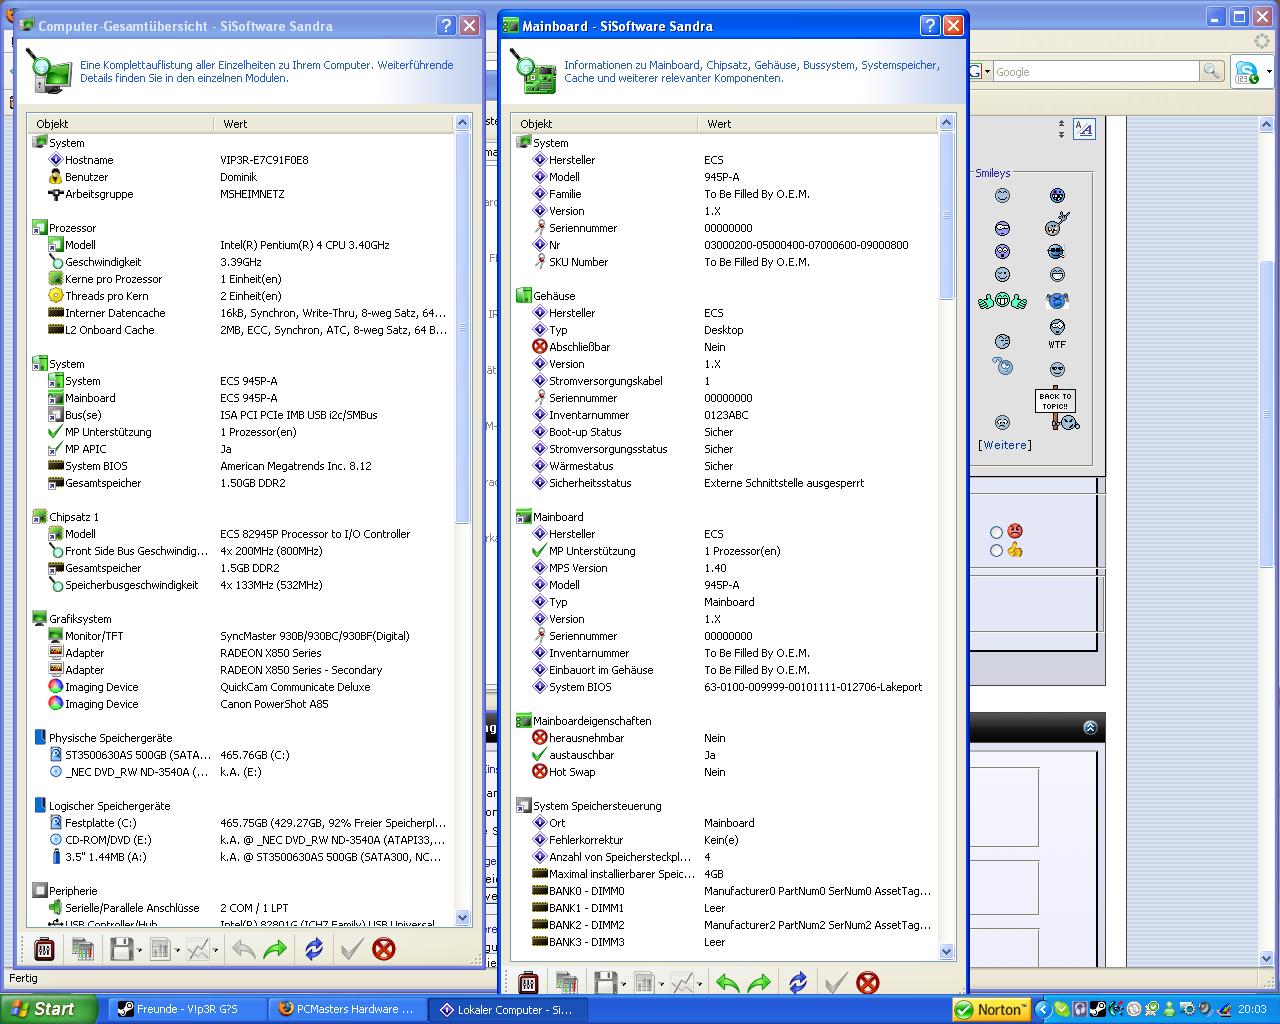Screen dimensions: 1280x1024
Task: Click the Norton tray button
Action: coord(993,1010)
